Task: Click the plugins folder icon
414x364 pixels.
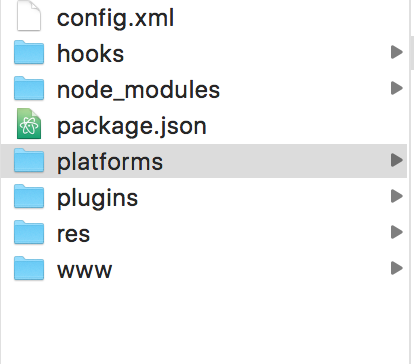Action: click(x=29, y=196)
